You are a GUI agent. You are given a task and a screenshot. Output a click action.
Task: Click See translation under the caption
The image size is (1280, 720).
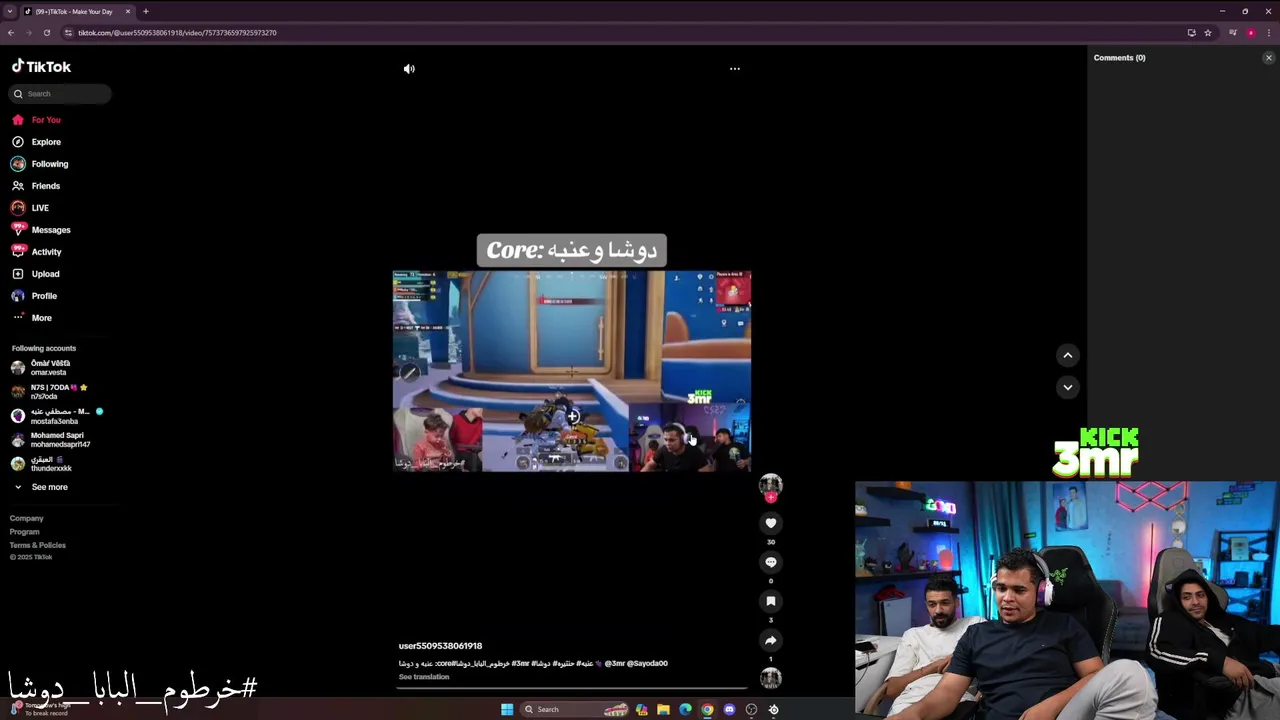click(424, 677)
